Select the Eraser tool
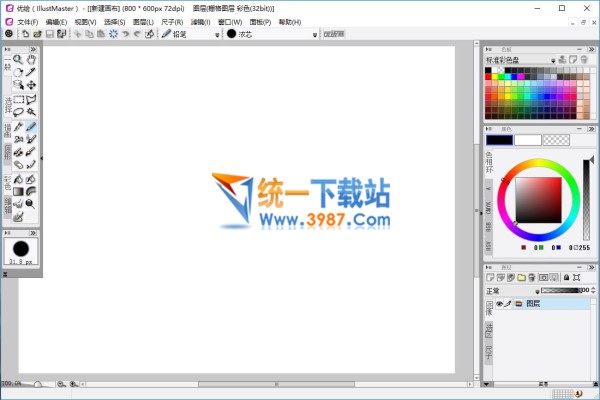Image resolution: width=600 pixels, height=400 pixels. 18,165
